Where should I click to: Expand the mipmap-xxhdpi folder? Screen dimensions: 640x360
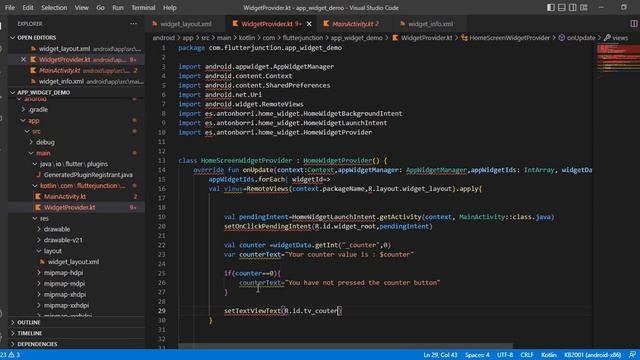[77, 305]
